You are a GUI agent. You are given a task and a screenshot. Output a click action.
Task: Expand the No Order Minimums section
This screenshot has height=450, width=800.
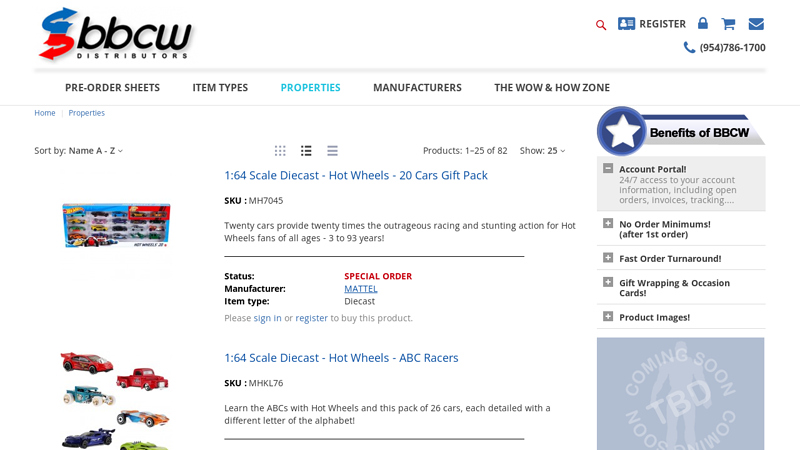pyautogui.click(x=608, y=224)
